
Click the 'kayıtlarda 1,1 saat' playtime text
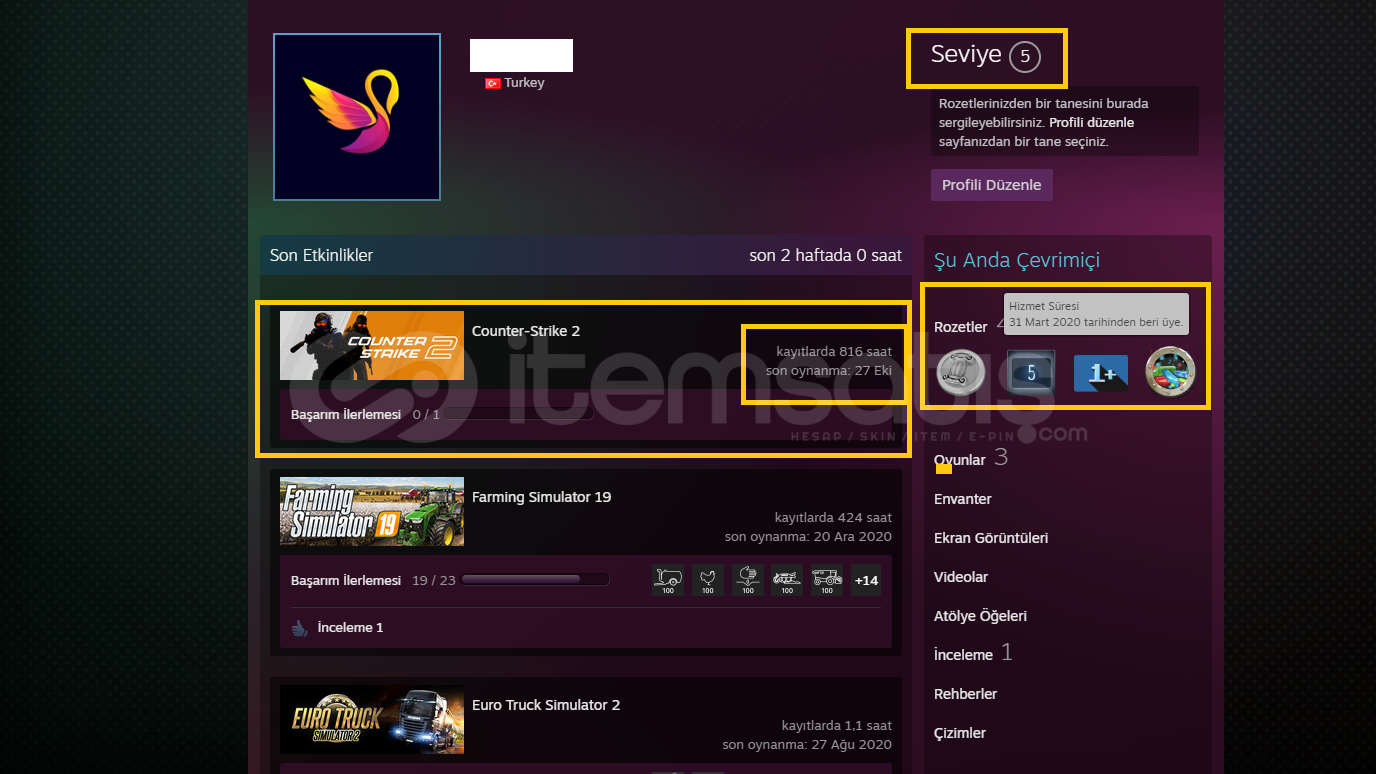(837, 726)
